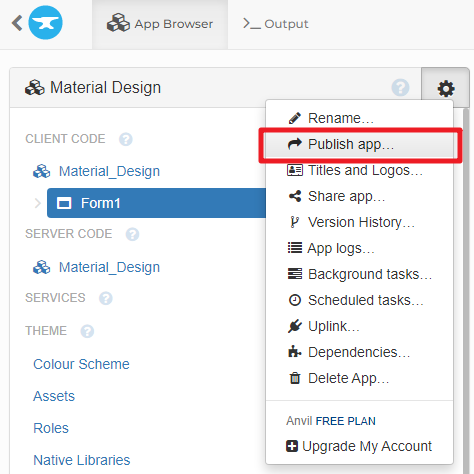Open help for SERVICES section
Screen dimensions: 474x474
(x=106, y=298)
